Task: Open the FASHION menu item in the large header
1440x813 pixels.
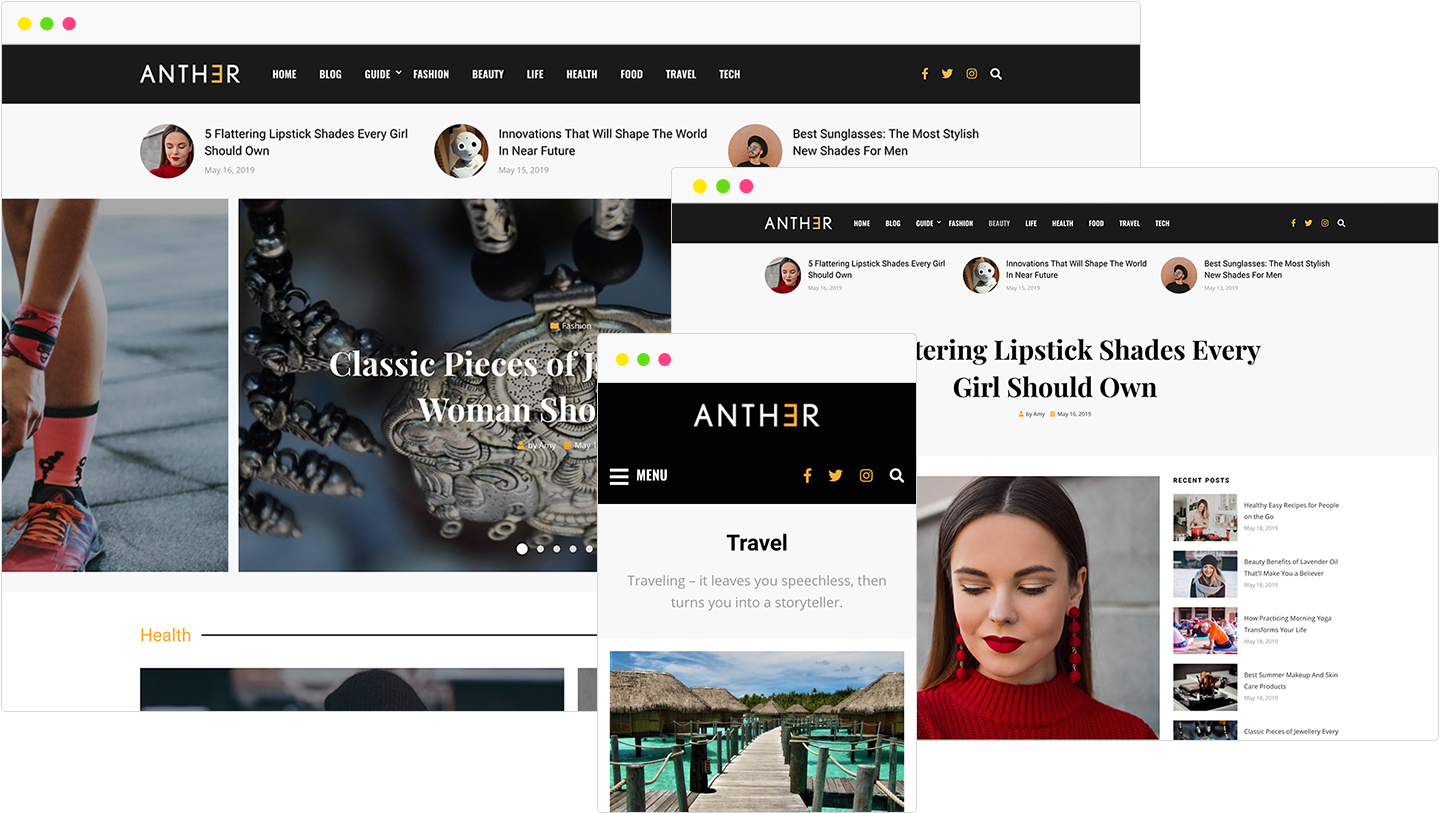Action: (x=431, y=74)
